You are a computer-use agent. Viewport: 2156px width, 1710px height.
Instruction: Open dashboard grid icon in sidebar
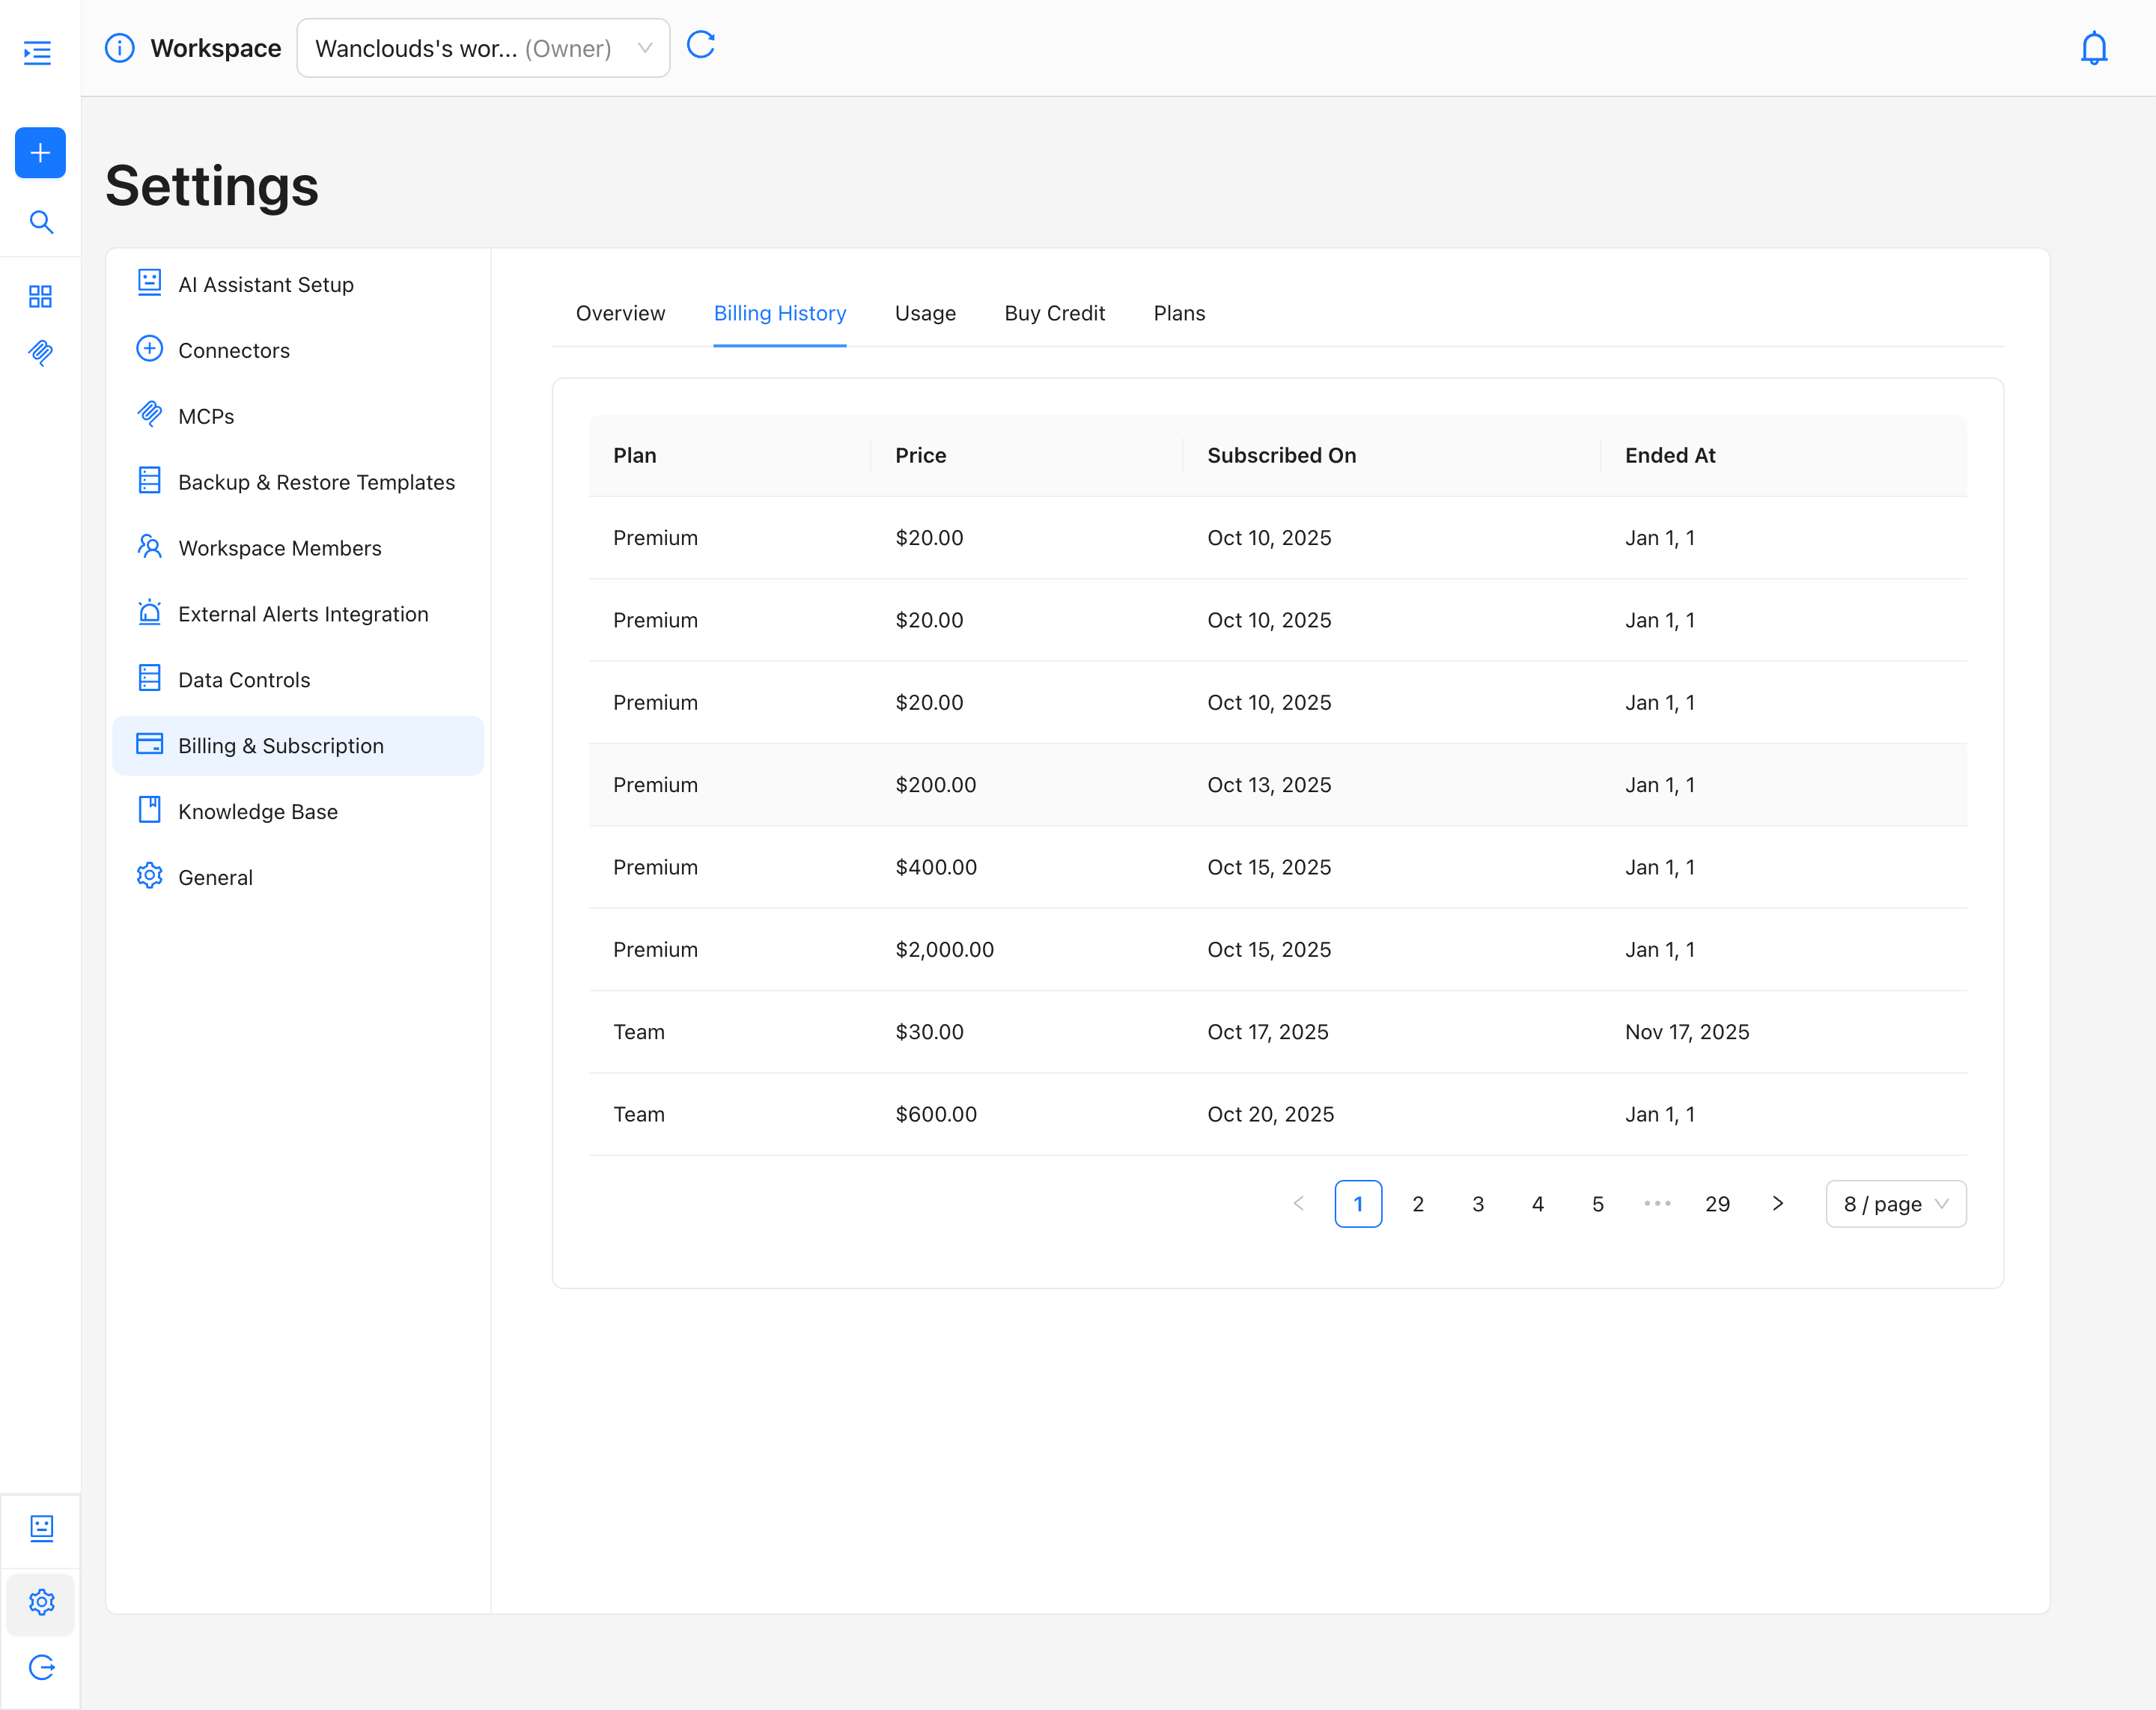(x=40, y=296)
